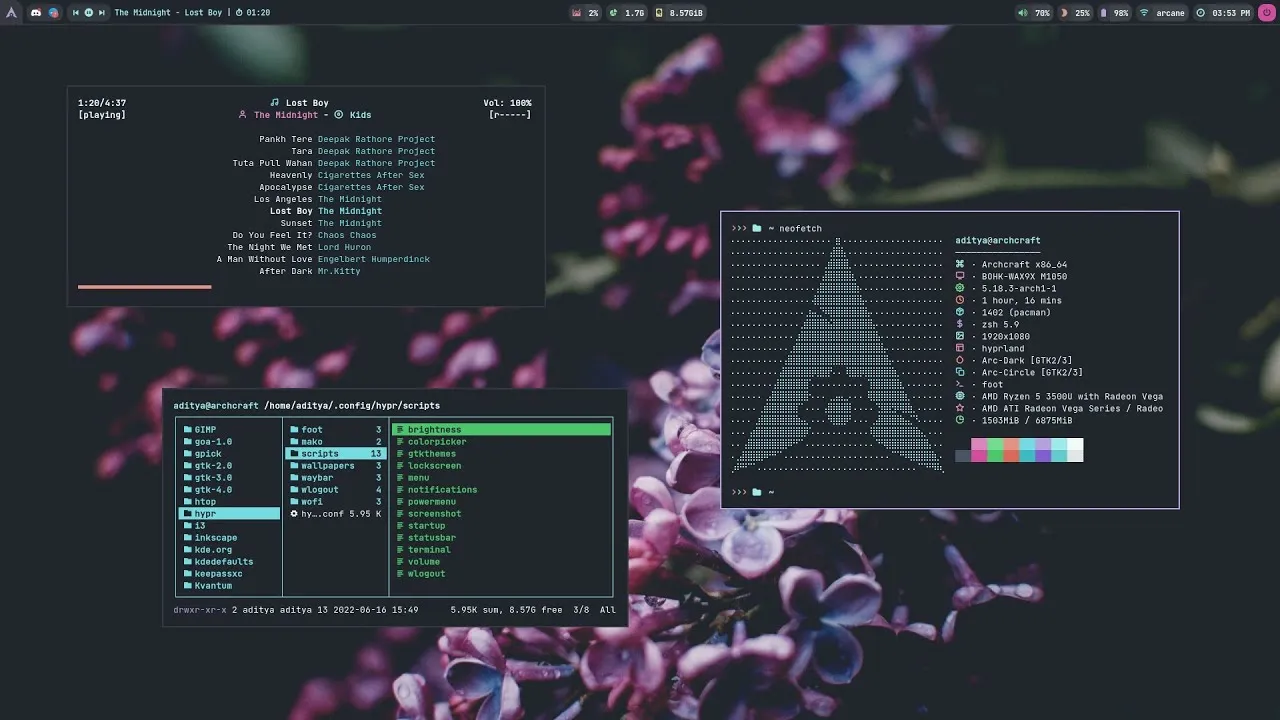Click the 'Cigarettes After Sex' artist link
The width and height of the screenshot is (1280, 720).
372,175
